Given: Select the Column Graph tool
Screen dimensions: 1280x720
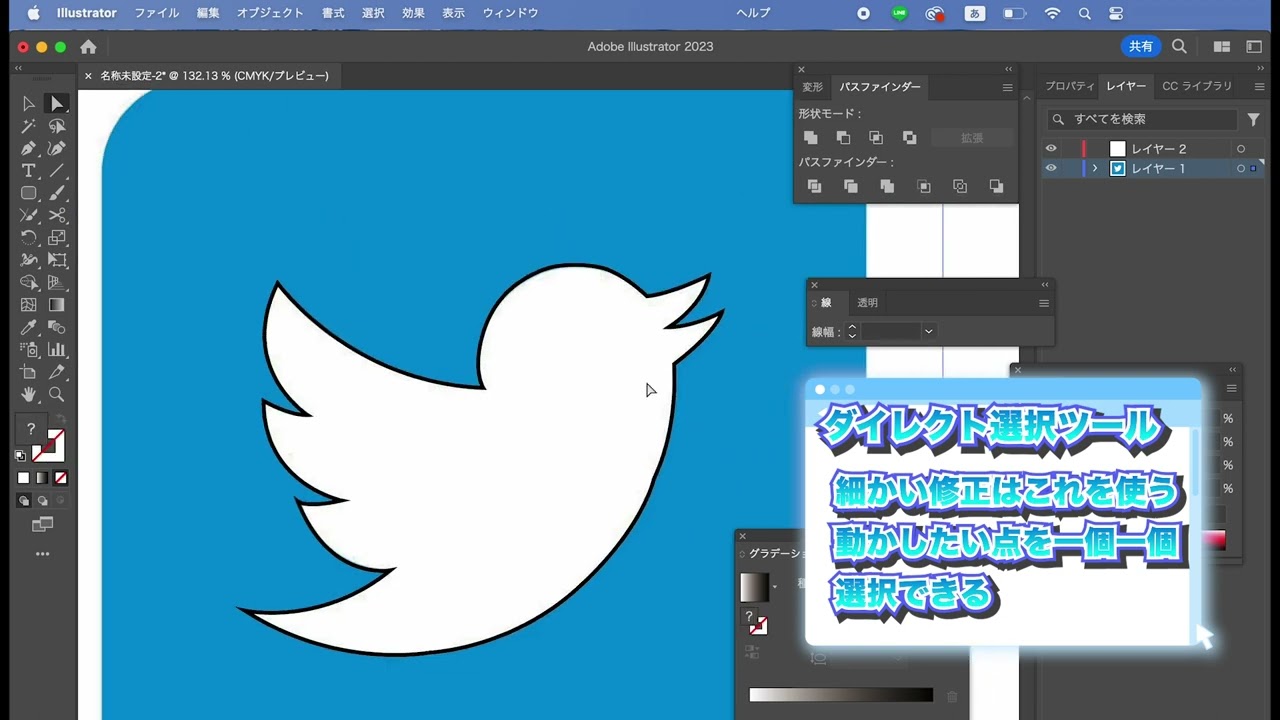Looking at the screenshot, I should [x=57, y=350].
